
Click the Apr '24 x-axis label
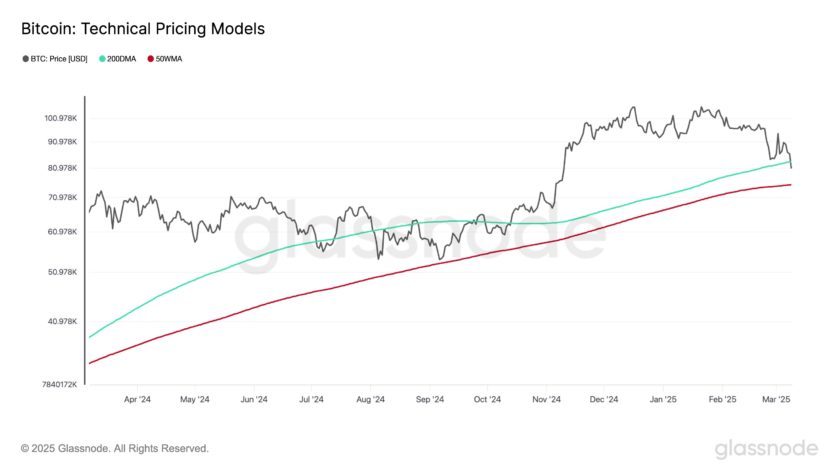pos(137,400)
